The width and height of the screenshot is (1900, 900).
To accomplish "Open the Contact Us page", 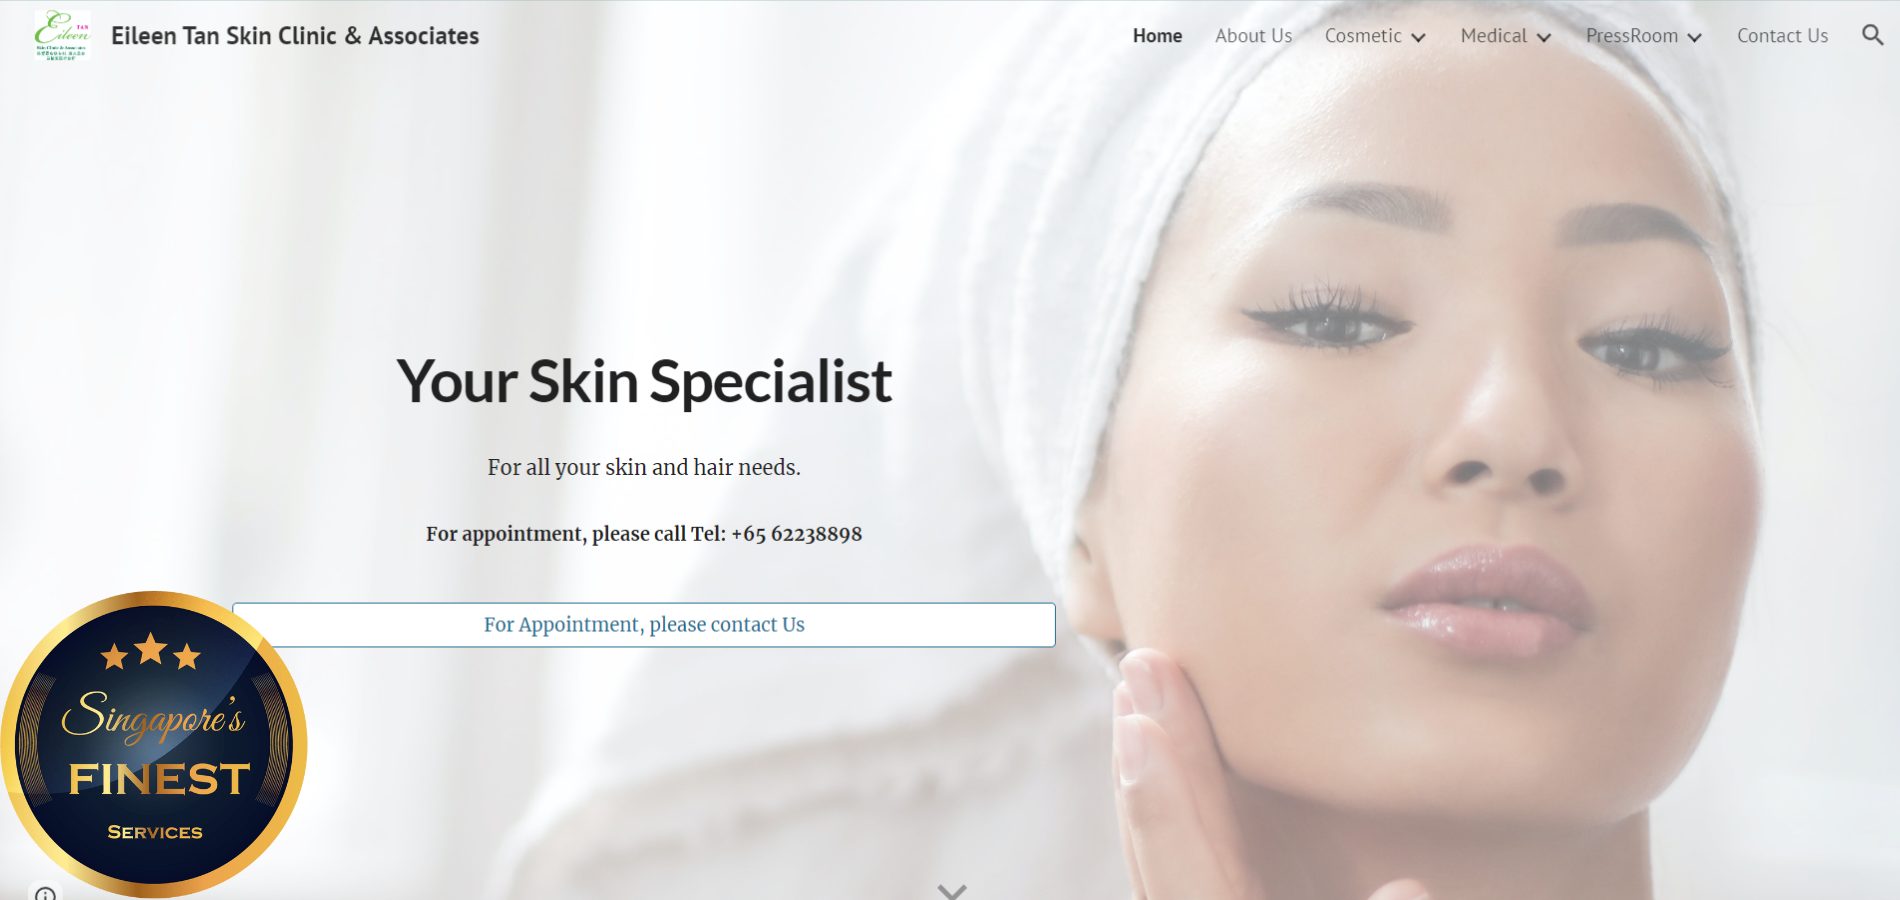I will (x=1782, y=36).
